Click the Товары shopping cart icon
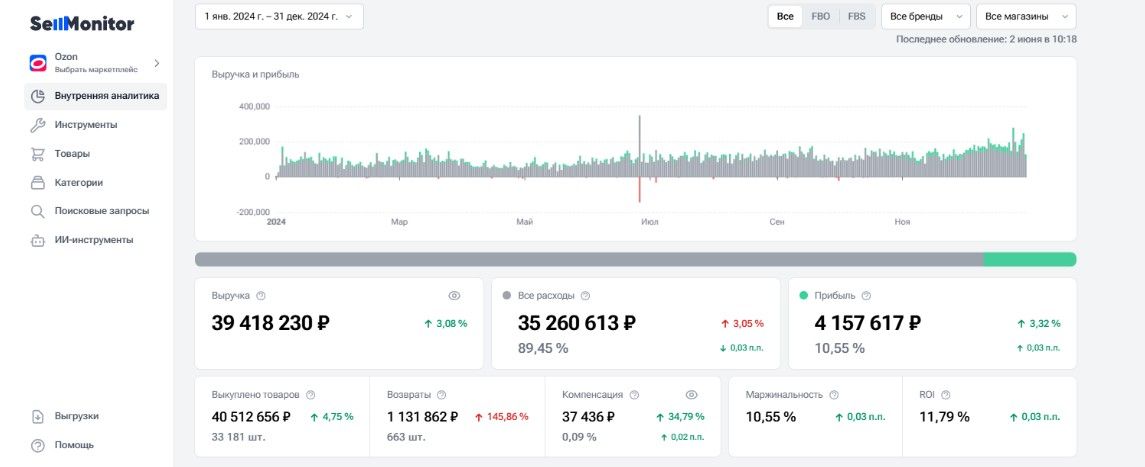The height and width of the screenshot is (467, 1145). click(37, 154)
